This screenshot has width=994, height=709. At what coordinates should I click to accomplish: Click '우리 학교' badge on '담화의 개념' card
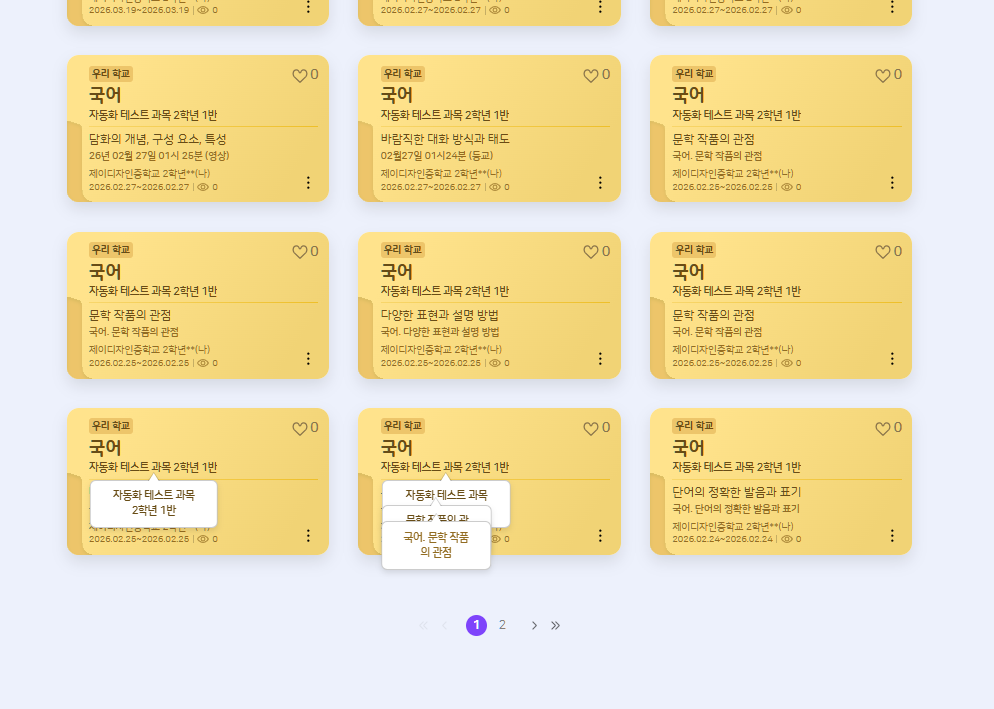(111, 74)
